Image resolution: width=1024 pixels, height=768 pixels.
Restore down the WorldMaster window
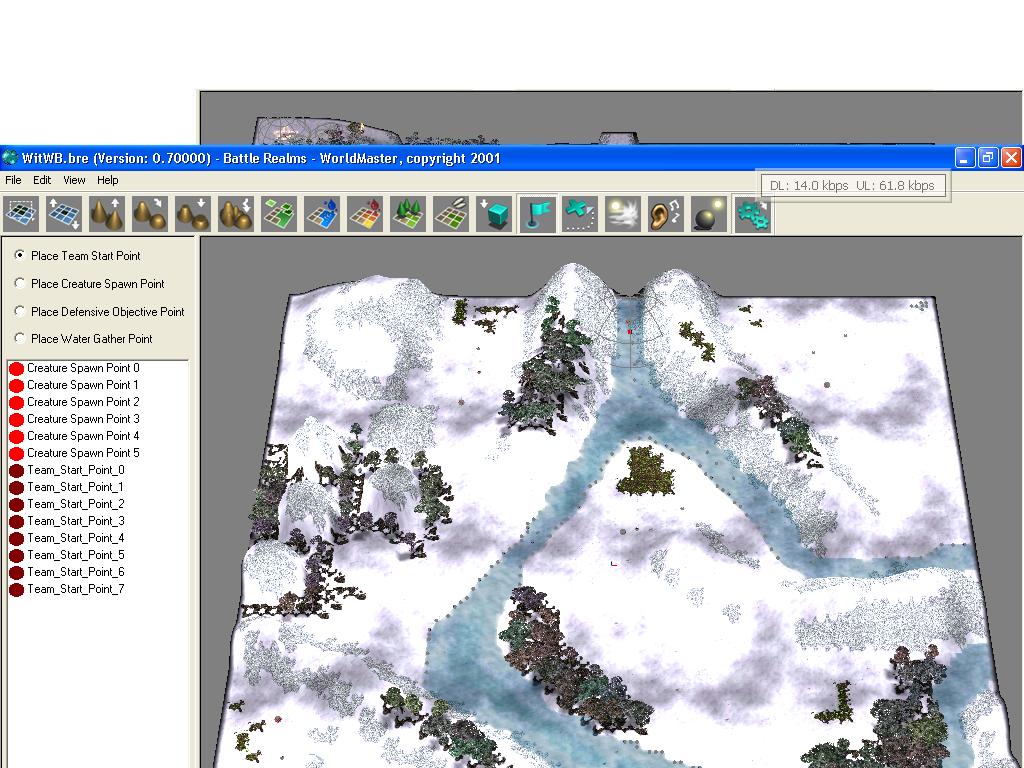coord(988,157)
